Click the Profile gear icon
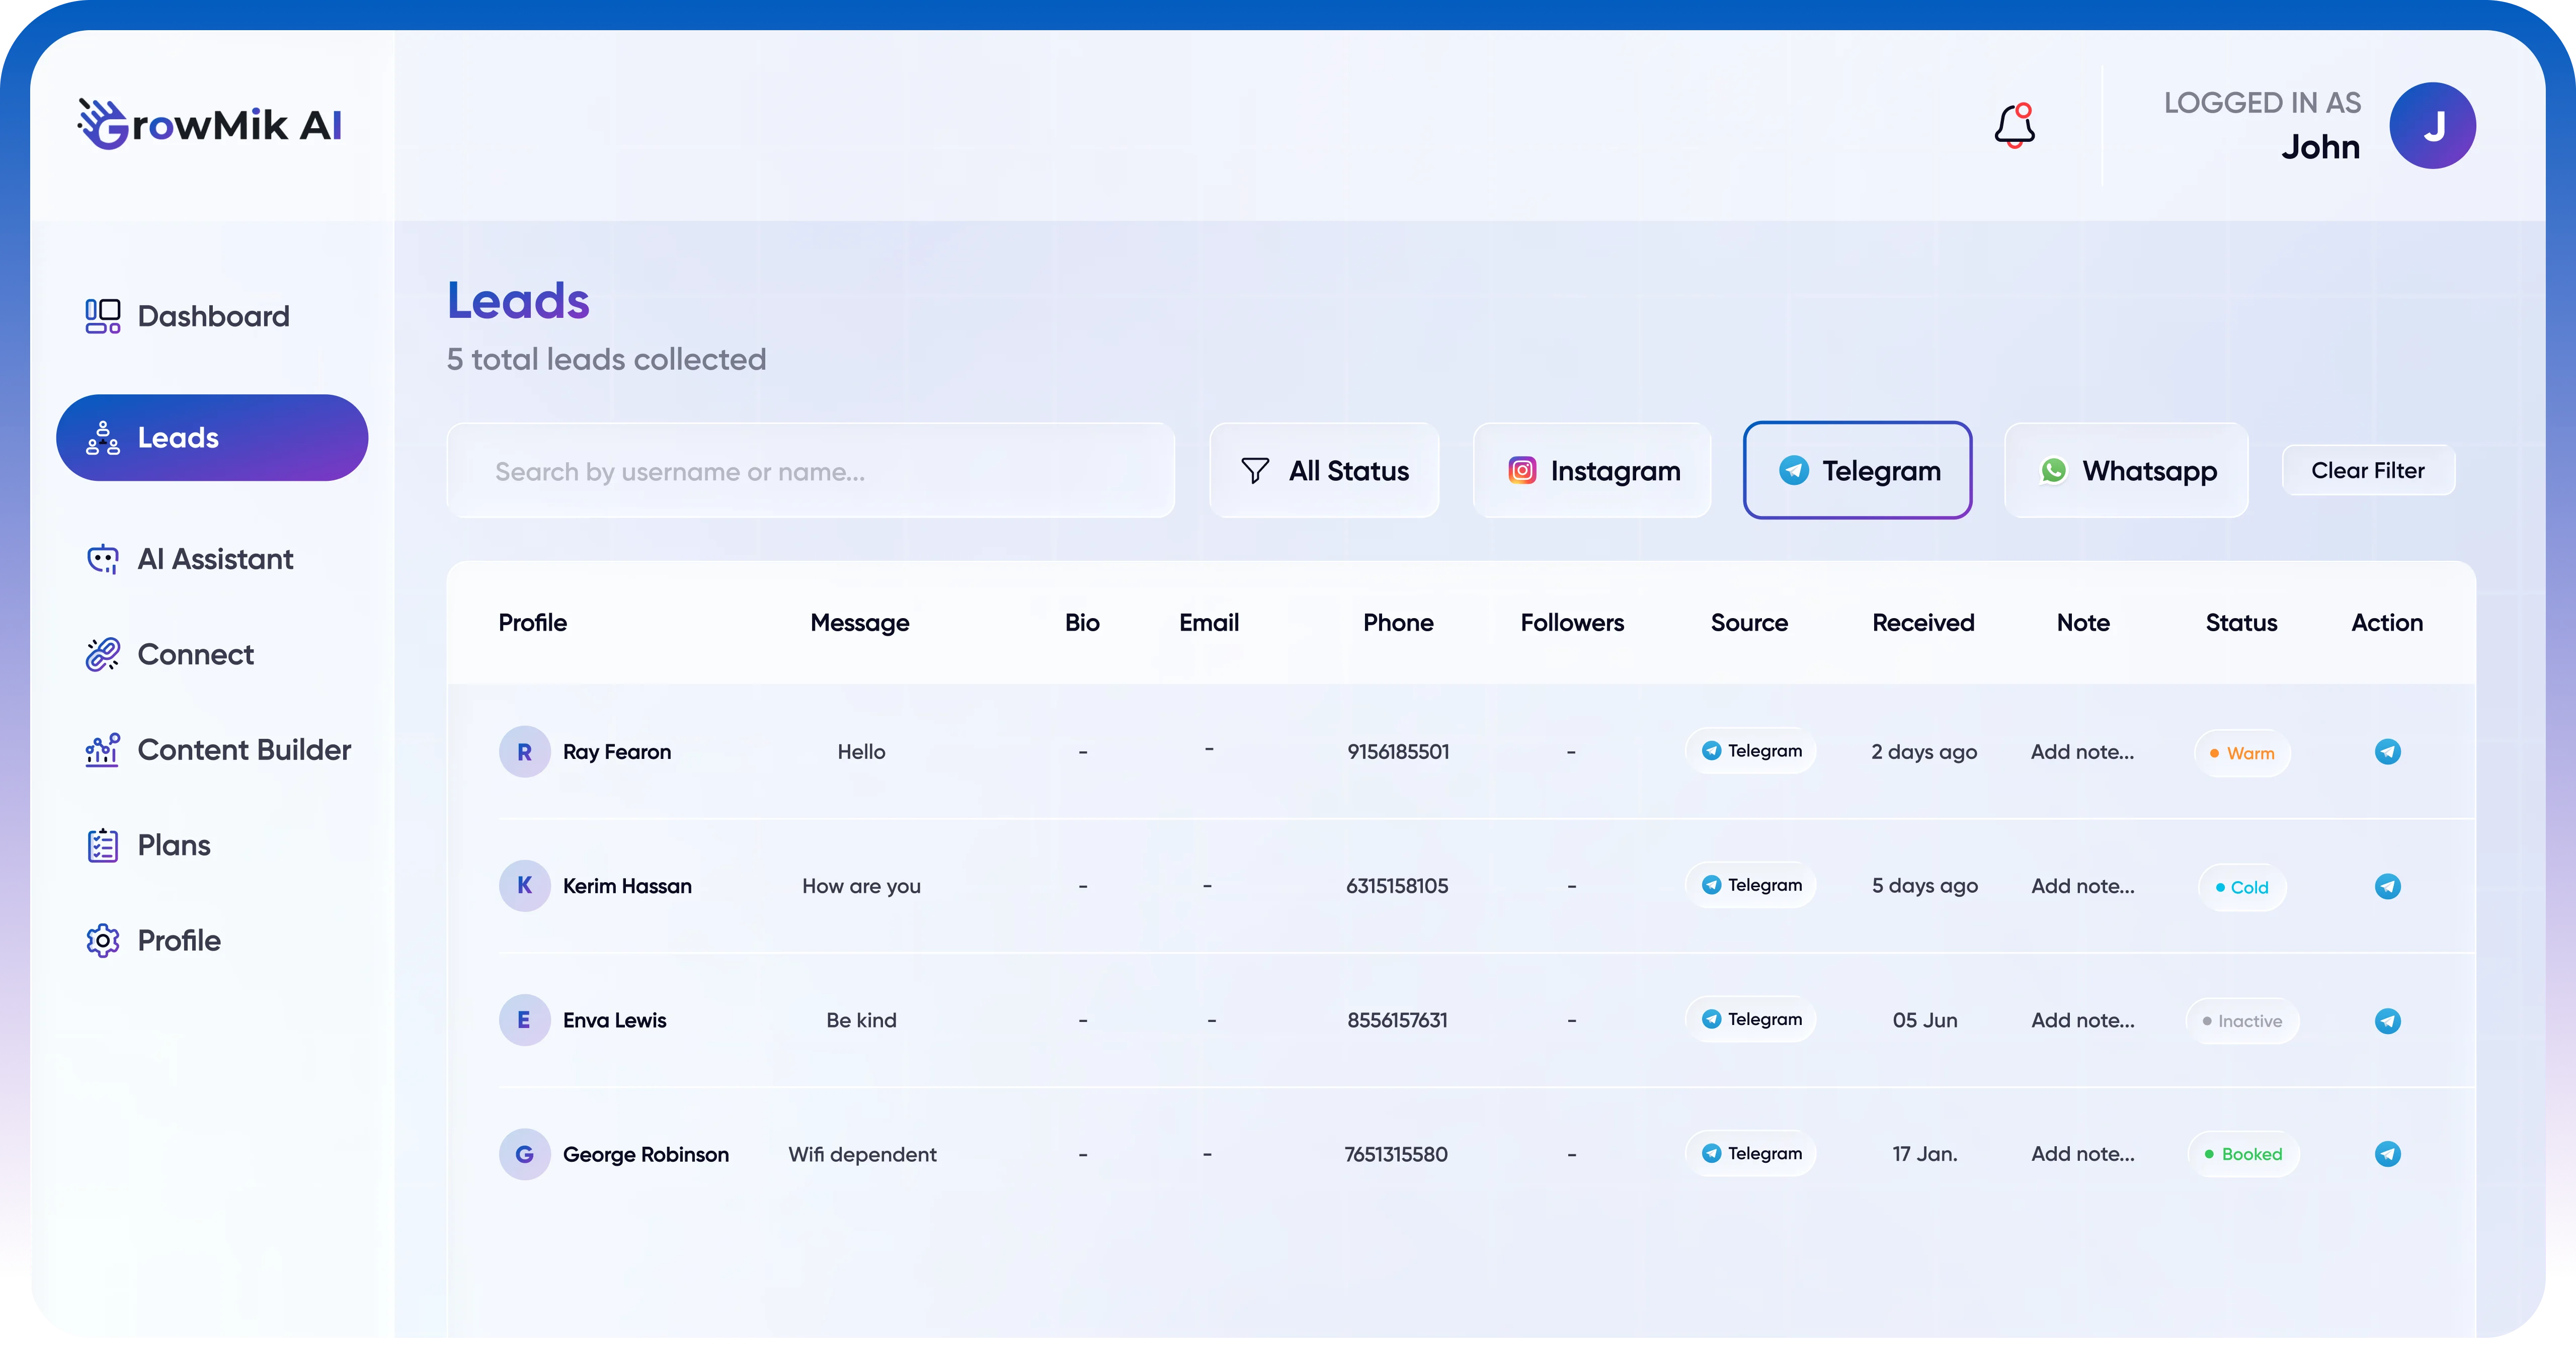This screenshot has width=2576, height=1368. click(x=103, y=941)
